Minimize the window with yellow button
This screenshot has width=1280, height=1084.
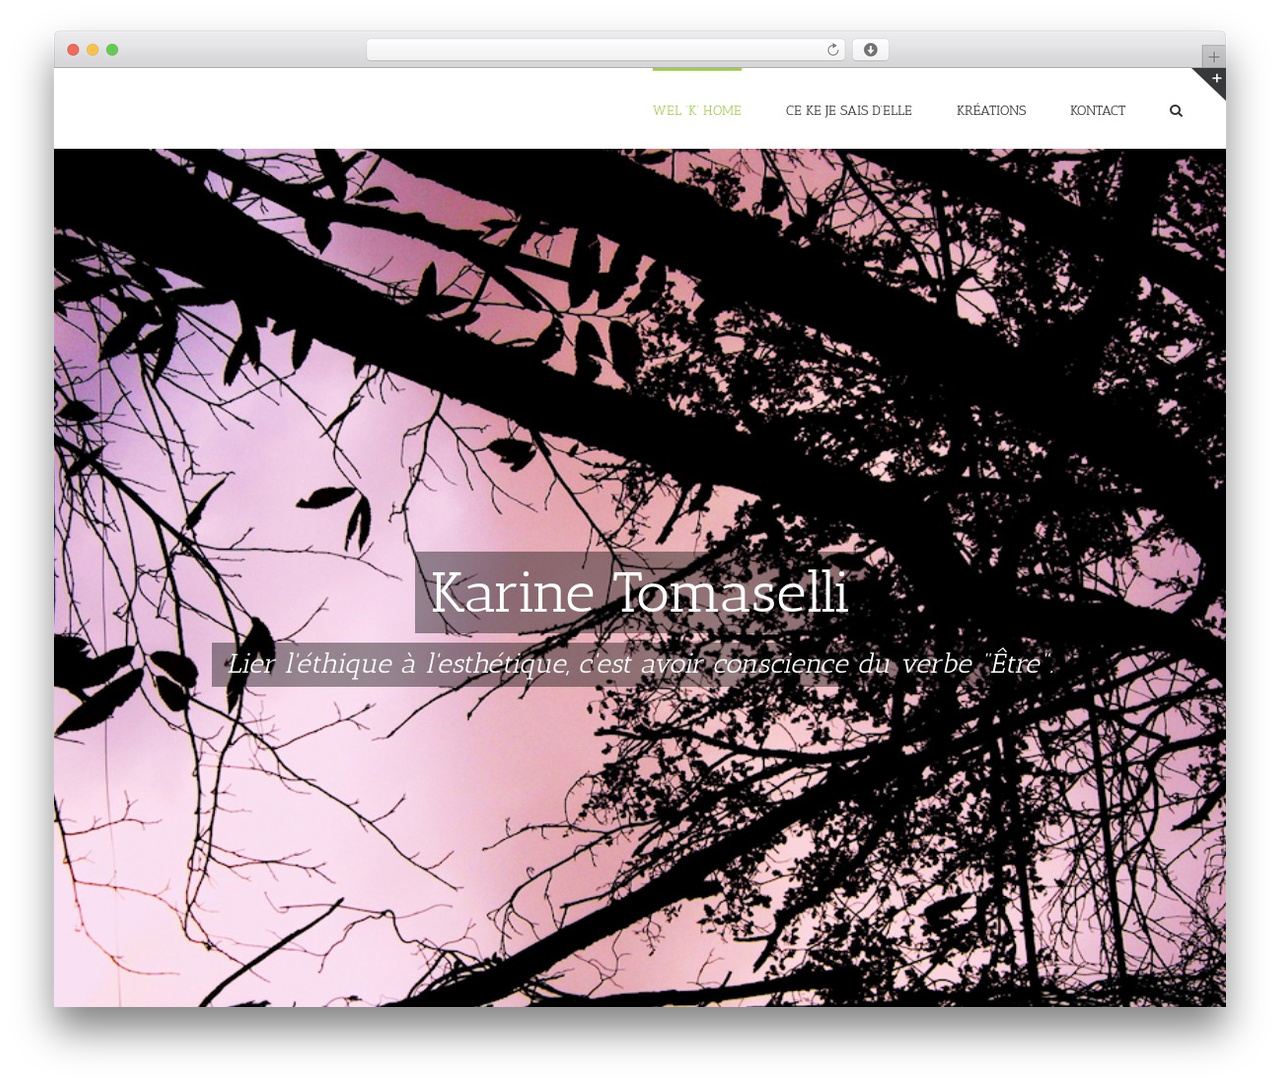pyautogui.click(x=93, y=50)
